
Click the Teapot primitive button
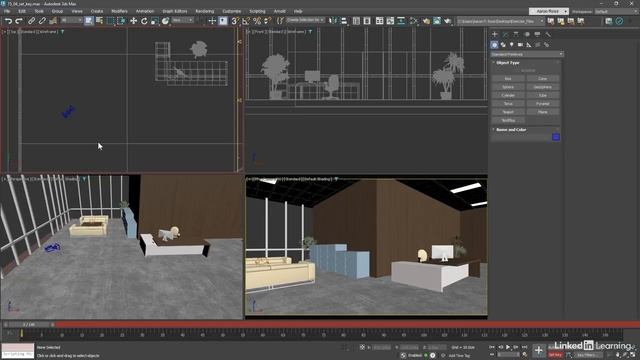point(508,112)
